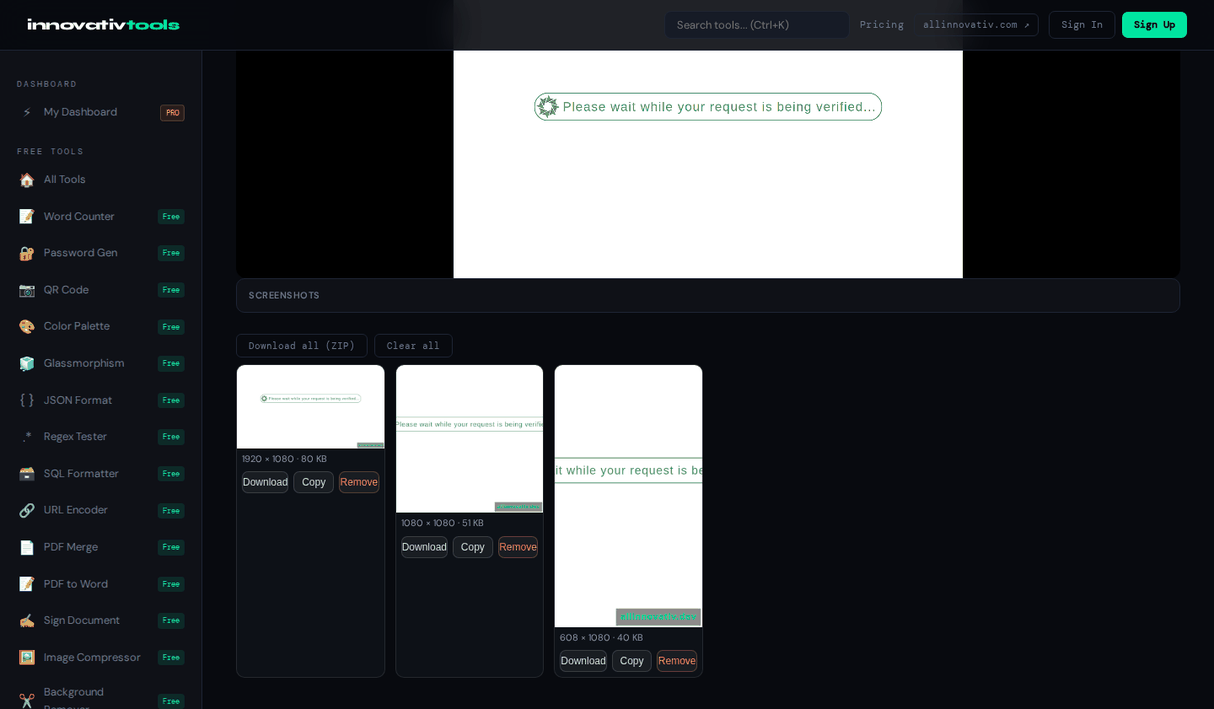Click the SQL Formatter database icon

(x=27, y=474)
